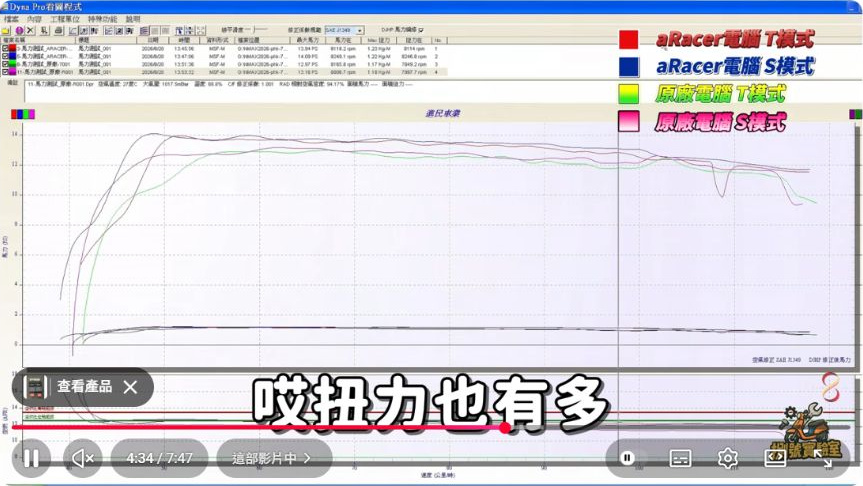Click the first cursor tool icon
This screenshot has width=863, height=486.
[179, 31]
